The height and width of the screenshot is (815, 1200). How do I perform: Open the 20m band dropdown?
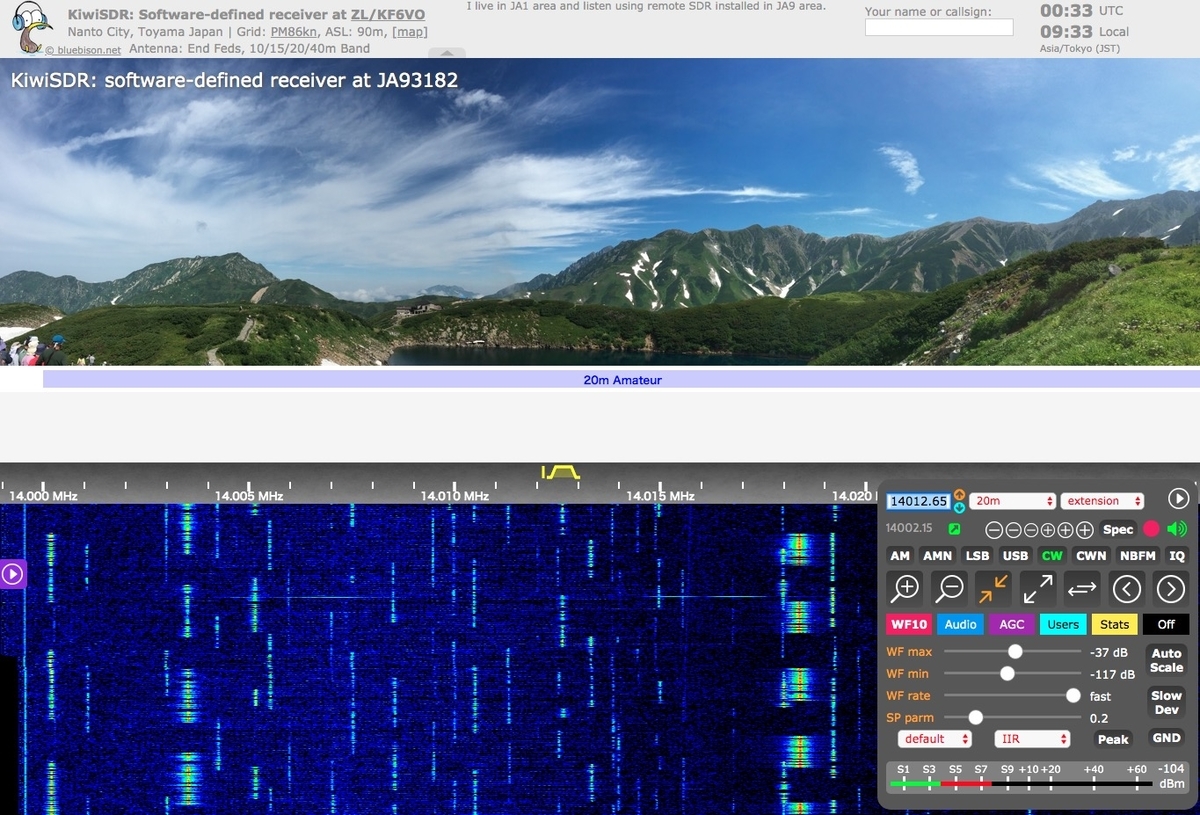coord(1012,501)
